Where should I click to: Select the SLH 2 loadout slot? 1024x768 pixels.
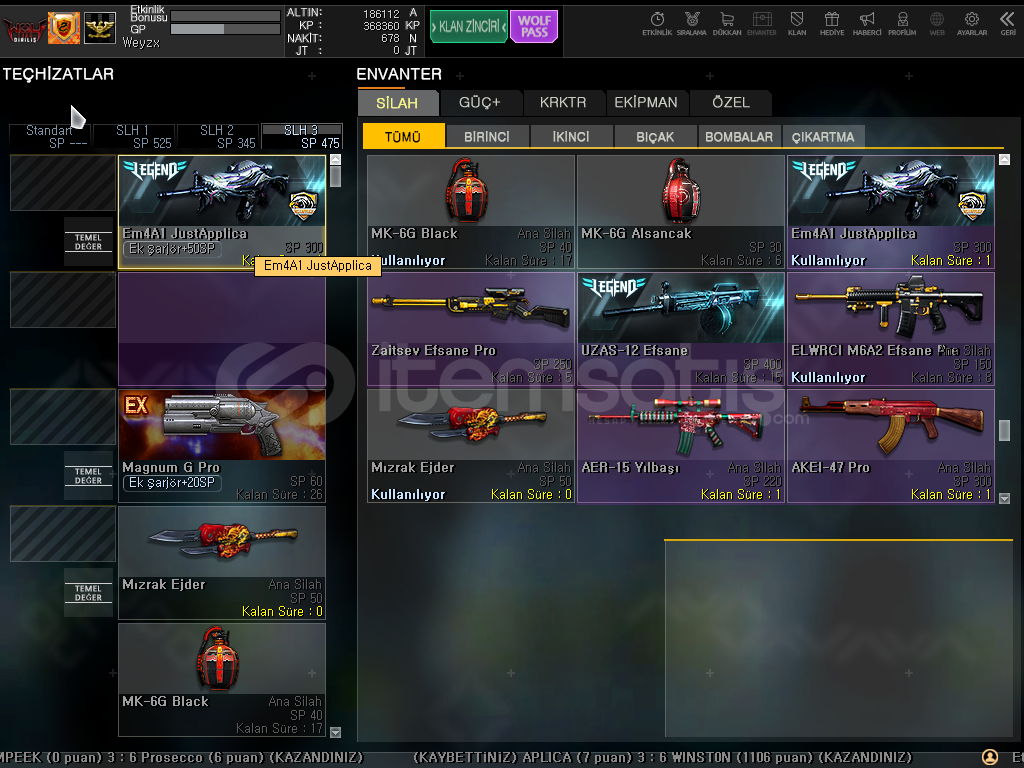(217, 137)
